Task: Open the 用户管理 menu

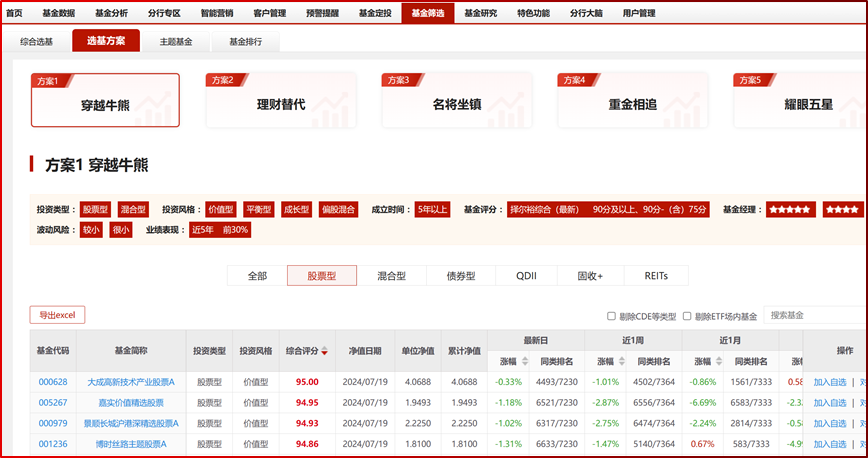Action: [639, 13]
